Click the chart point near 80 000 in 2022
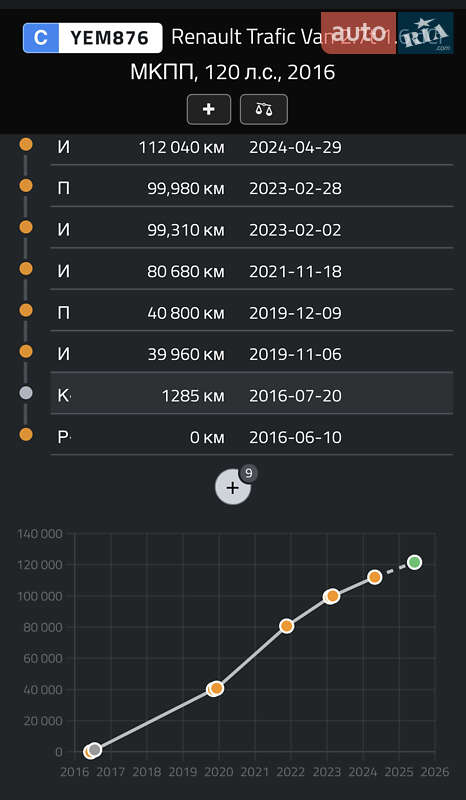 coord(287,626)
